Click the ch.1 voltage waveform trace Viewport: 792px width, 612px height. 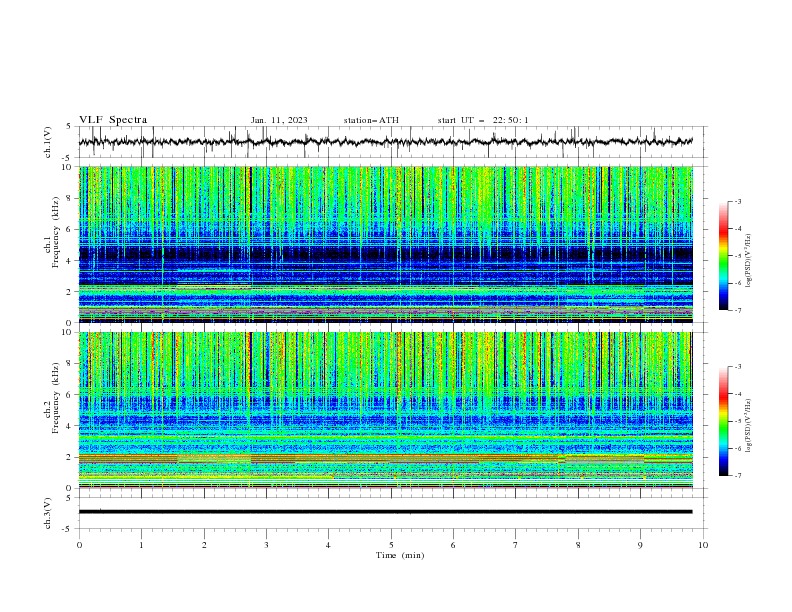(x=386, y=142)
